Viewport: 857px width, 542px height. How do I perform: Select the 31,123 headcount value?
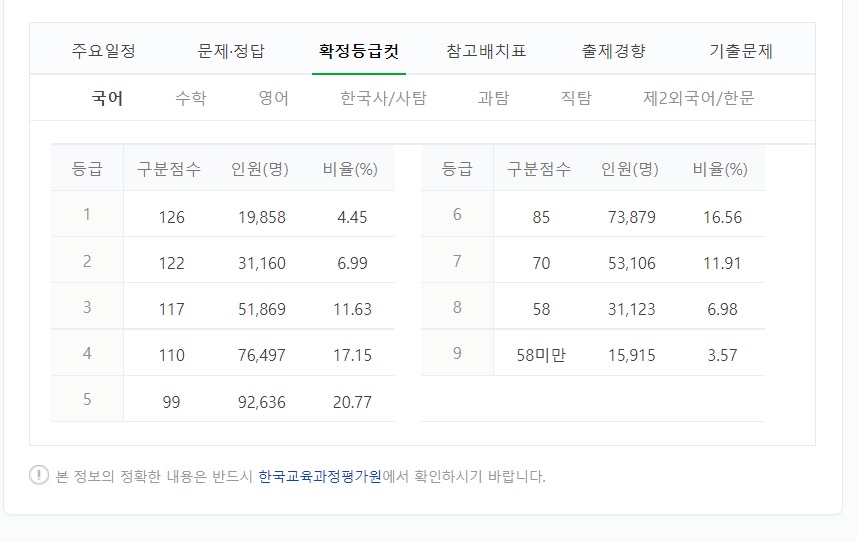[632, 309]
